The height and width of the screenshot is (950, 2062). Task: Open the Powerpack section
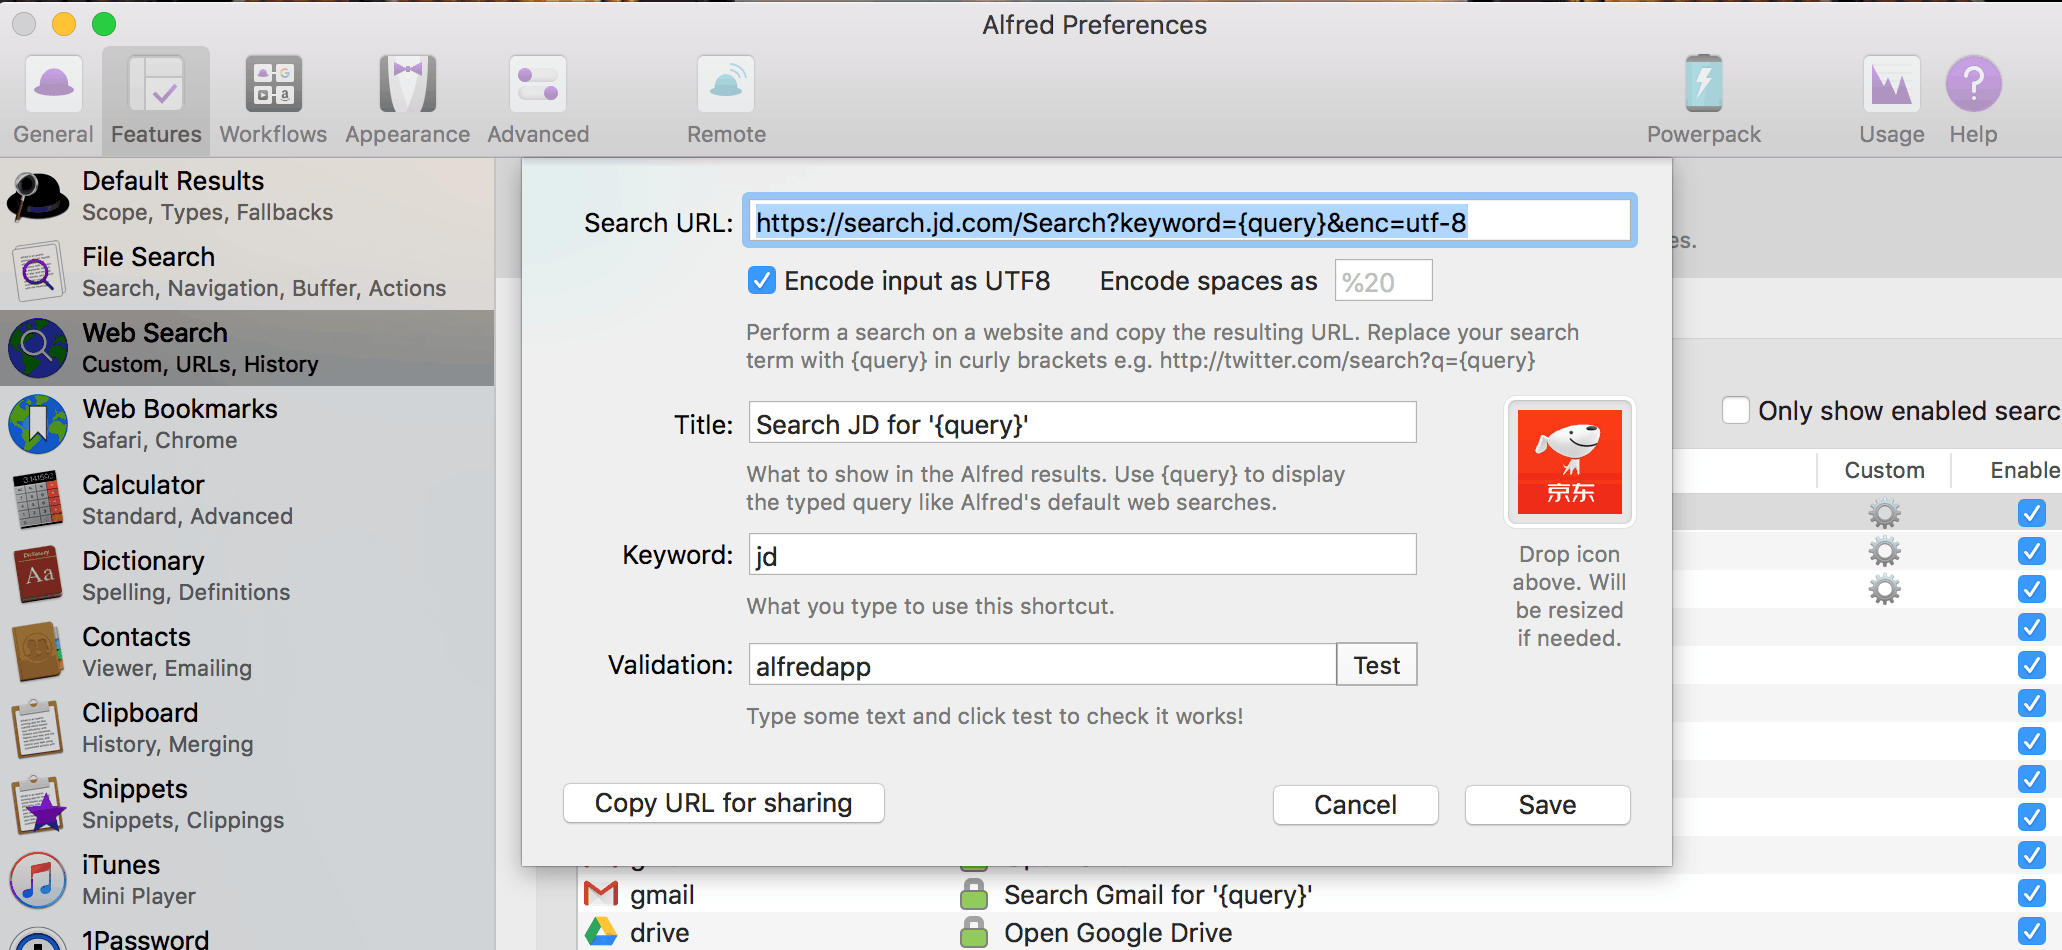coord(1704,100)
